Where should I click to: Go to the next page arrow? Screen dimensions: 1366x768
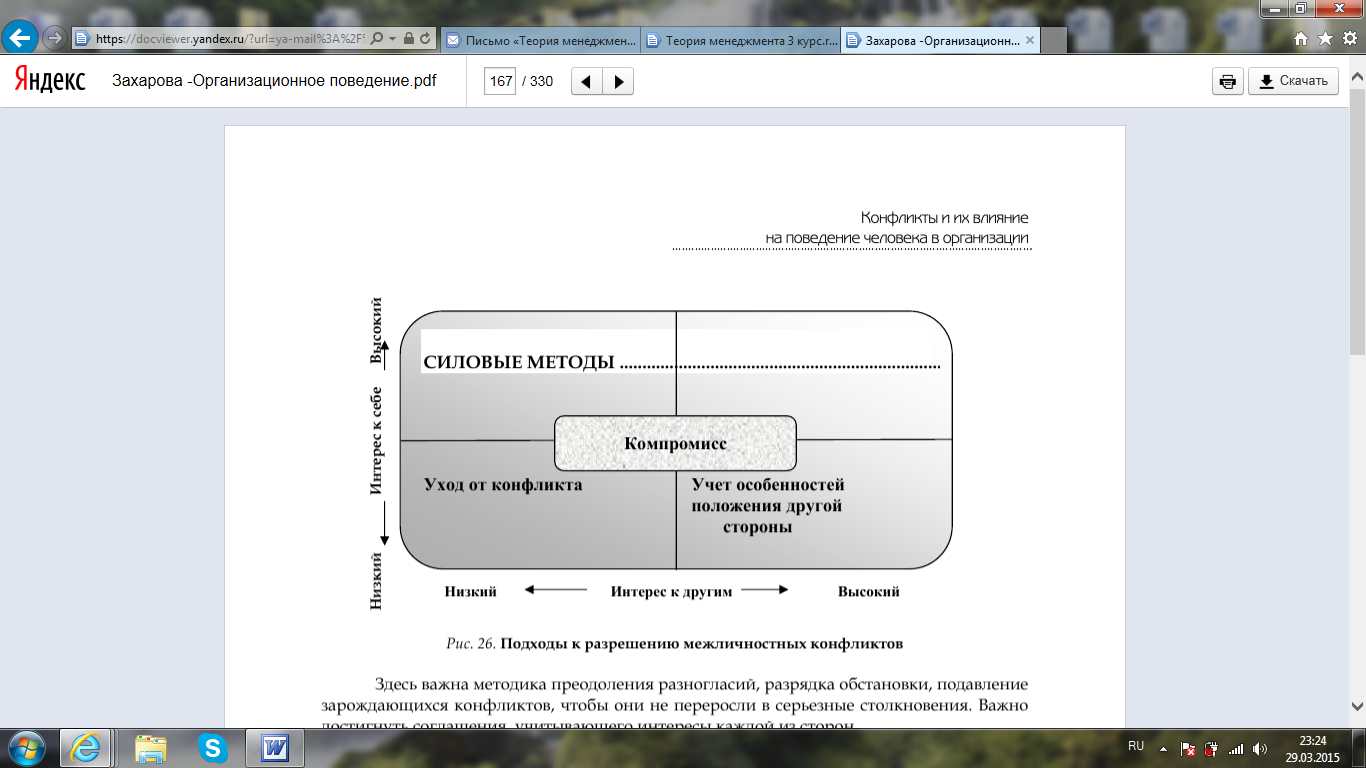coord(618,81)
